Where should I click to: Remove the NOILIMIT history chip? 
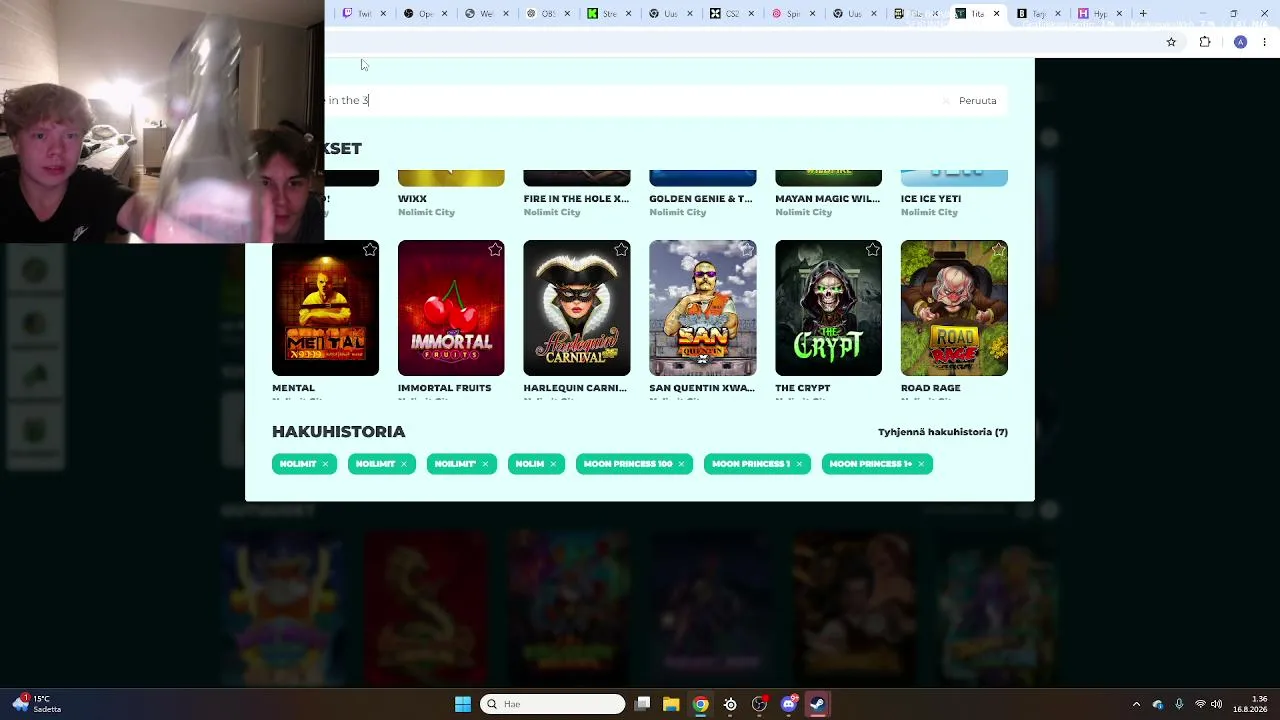point(404,464)
